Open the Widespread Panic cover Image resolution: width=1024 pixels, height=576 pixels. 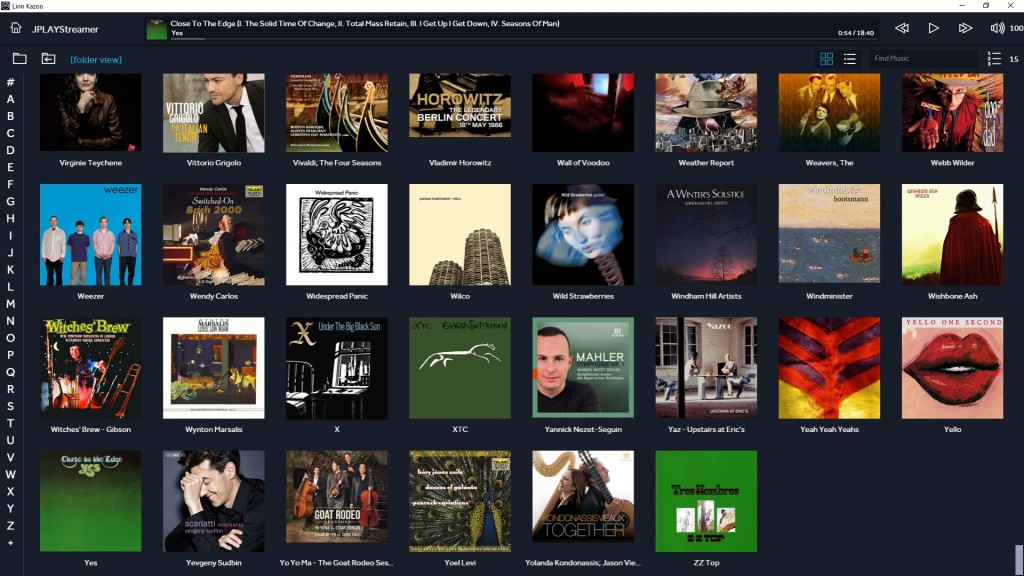pyautogui.click(x=337, y=234)
